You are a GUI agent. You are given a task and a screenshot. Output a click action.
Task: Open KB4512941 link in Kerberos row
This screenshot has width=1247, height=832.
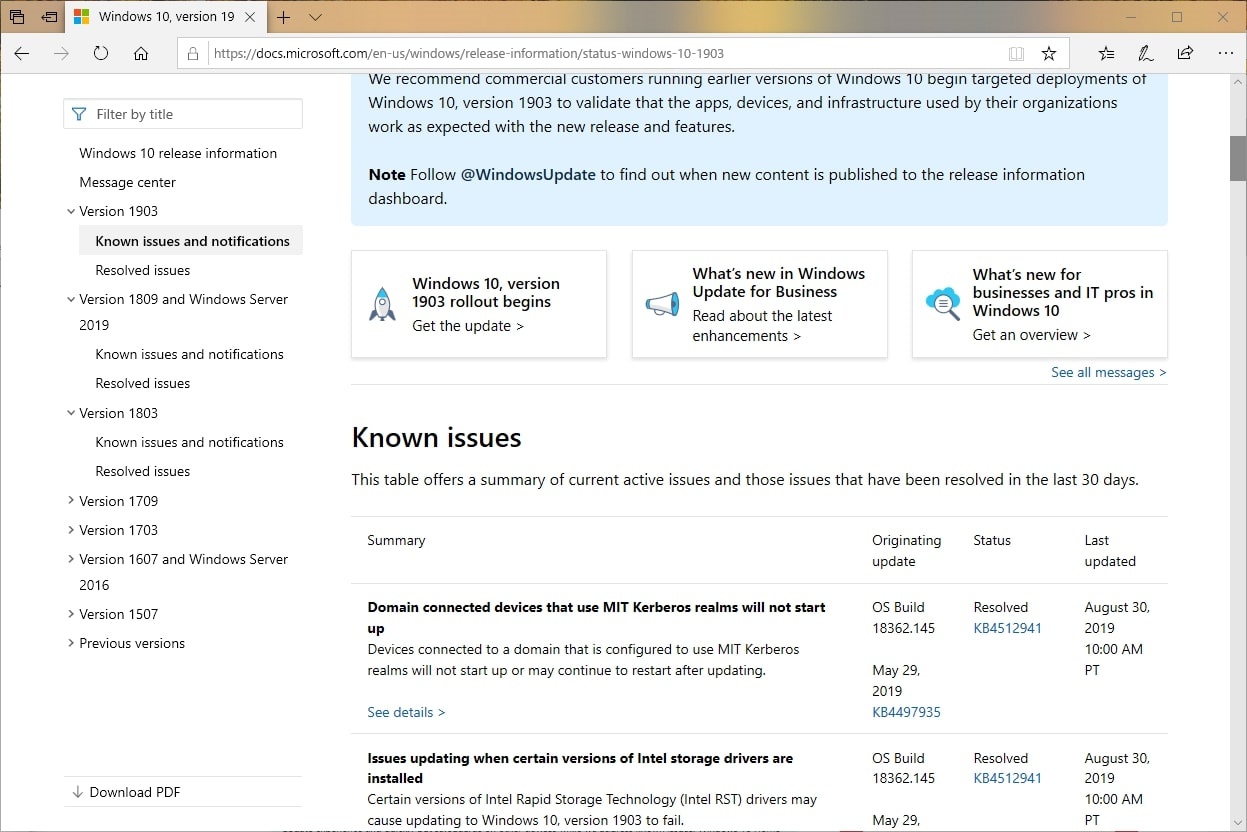(x=1007, y=628)
